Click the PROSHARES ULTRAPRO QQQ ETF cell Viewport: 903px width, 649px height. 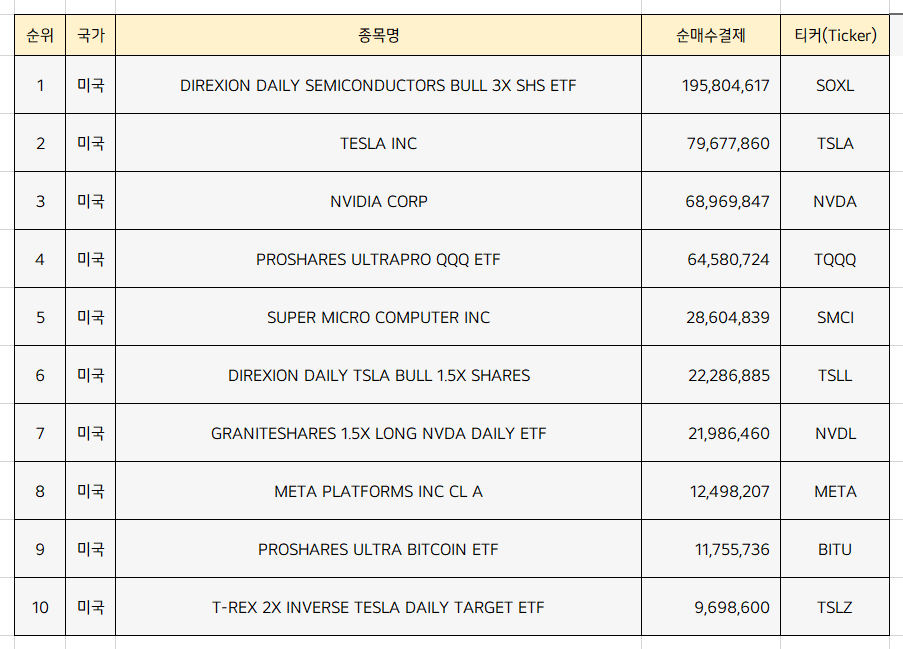(378, 259)
